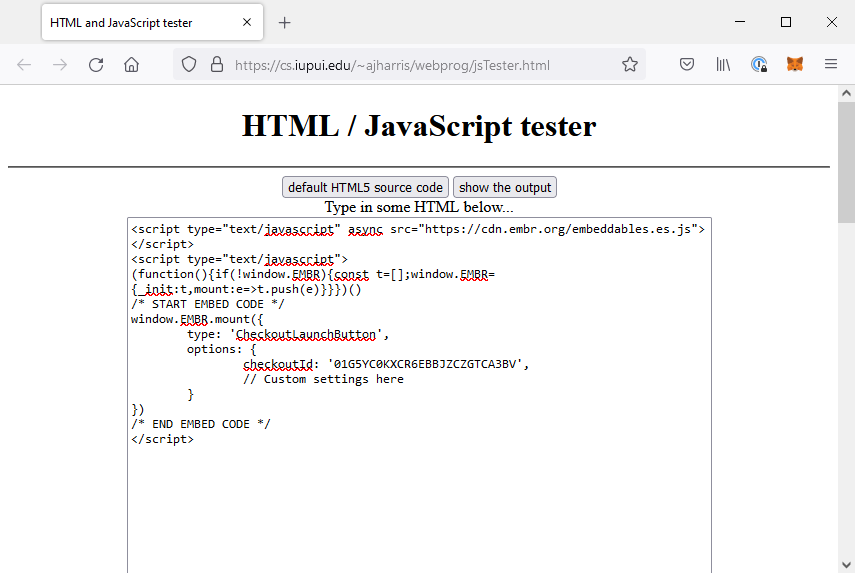
Task: Click inside the HTML code textarea
Action: (x=419, y=395)
